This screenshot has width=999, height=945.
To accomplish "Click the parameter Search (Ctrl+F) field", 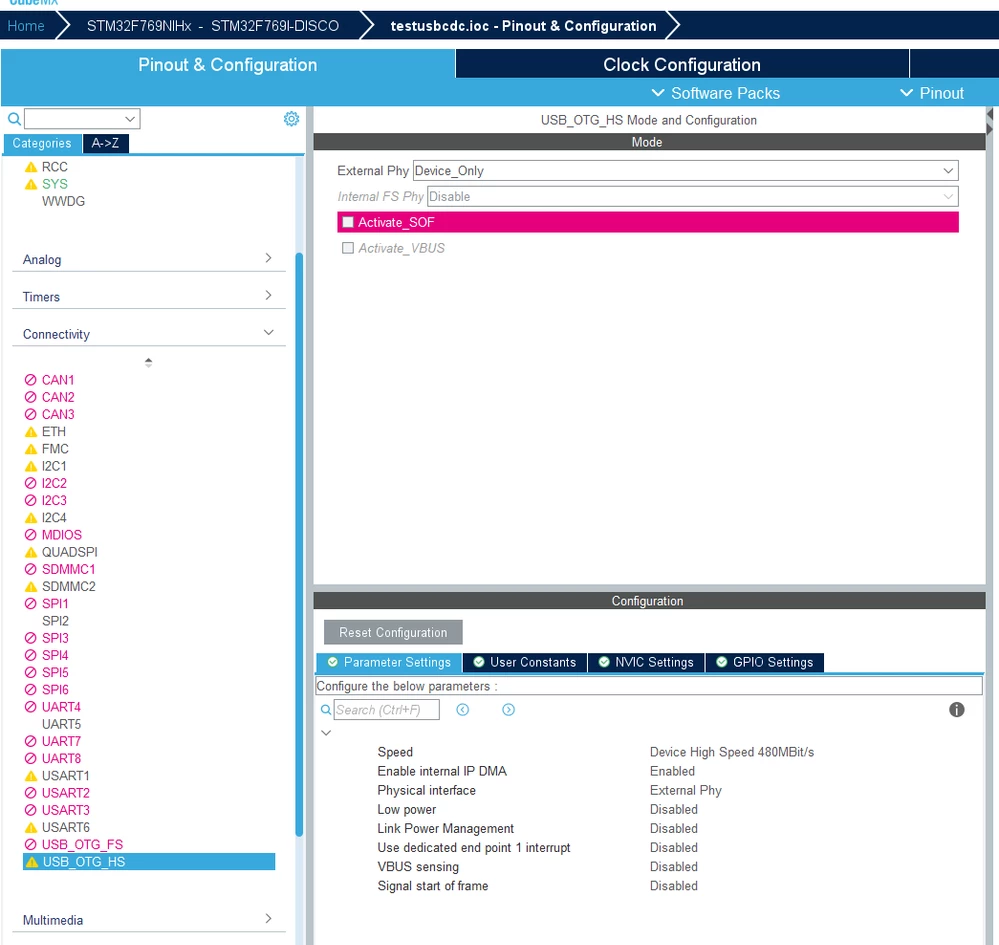I will pos(387,709).
